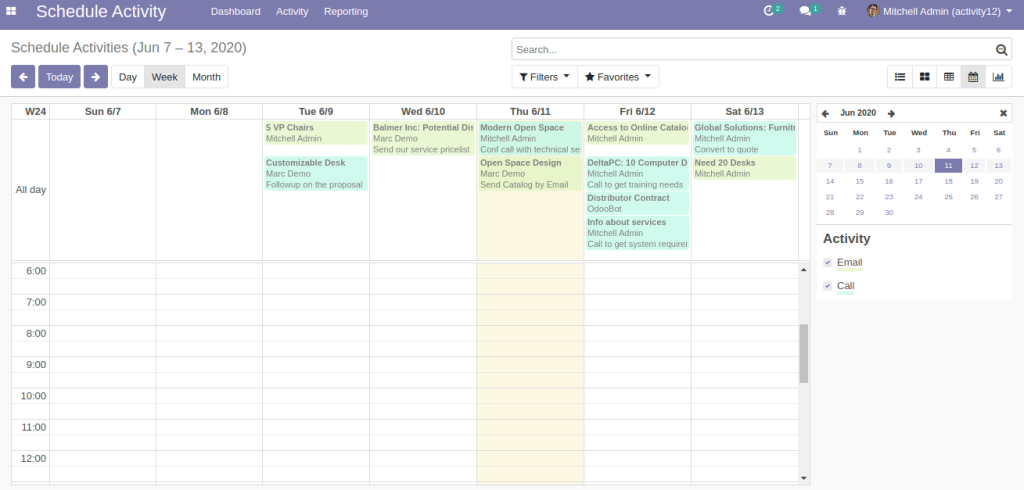
Task: Switch to calendar view icon
Action: pyautogui.click(x=973, y=76)
